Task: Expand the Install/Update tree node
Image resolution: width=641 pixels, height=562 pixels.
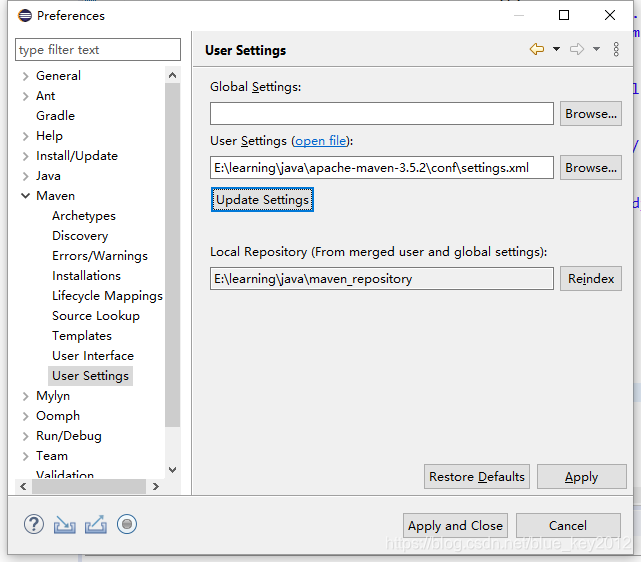Action: [25, 156]
